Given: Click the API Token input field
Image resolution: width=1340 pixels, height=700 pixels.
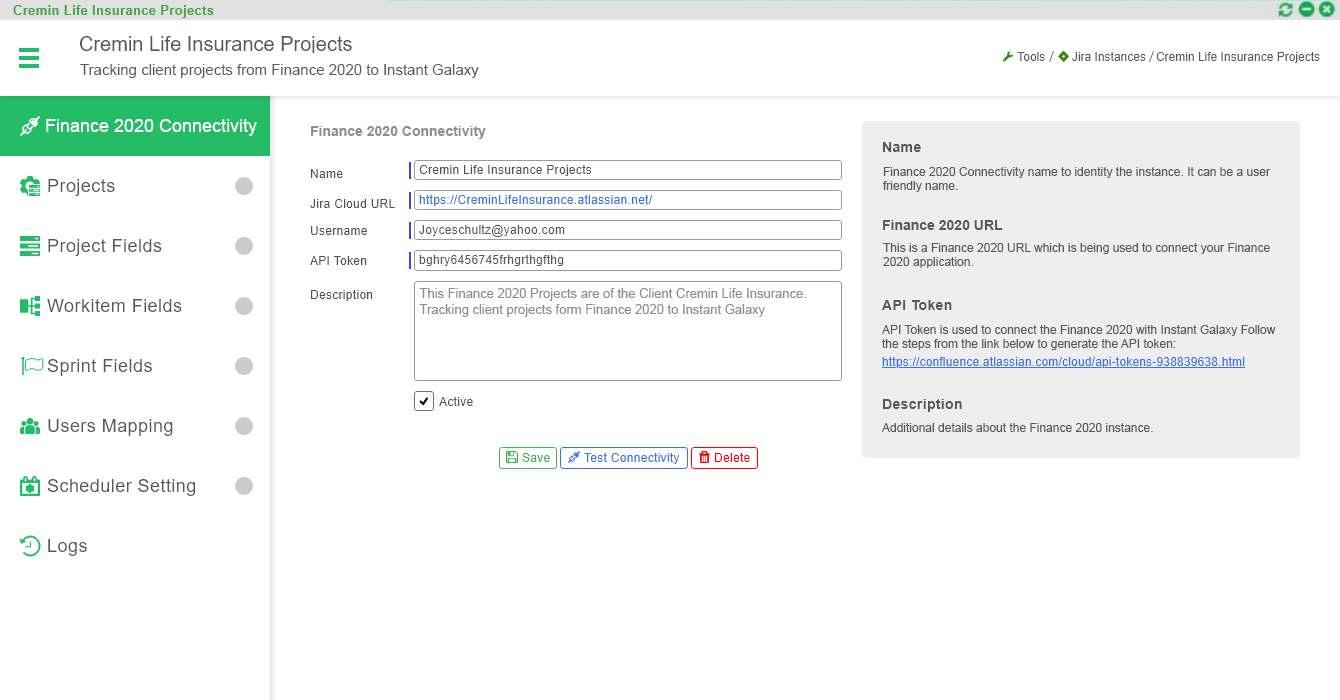Looking at the screenshot, I should tap(628, 260).
